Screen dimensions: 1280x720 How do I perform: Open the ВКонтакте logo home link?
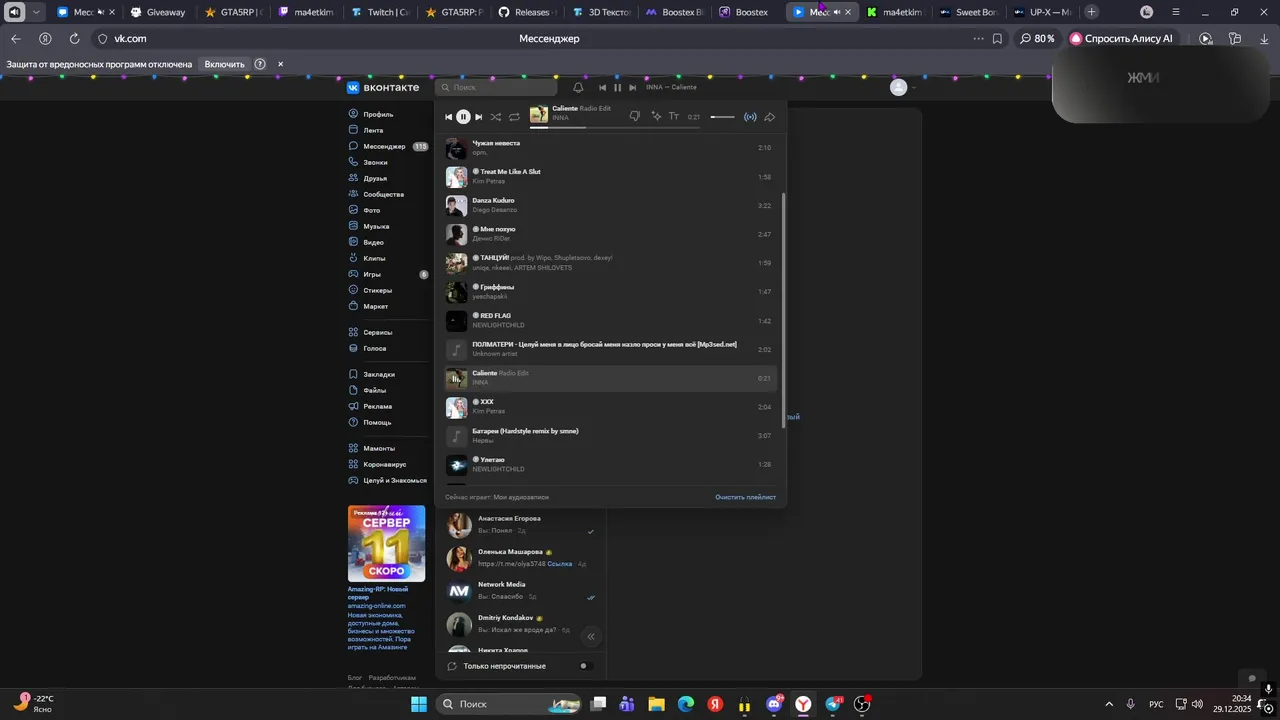coord(383,87)
